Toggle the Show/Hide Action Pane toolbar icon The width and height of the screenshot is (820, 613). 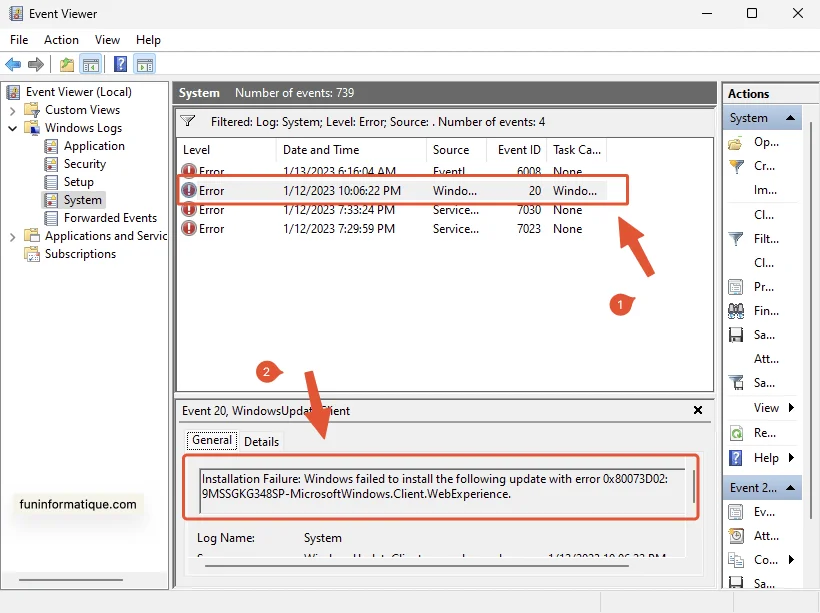click(144, 64)
